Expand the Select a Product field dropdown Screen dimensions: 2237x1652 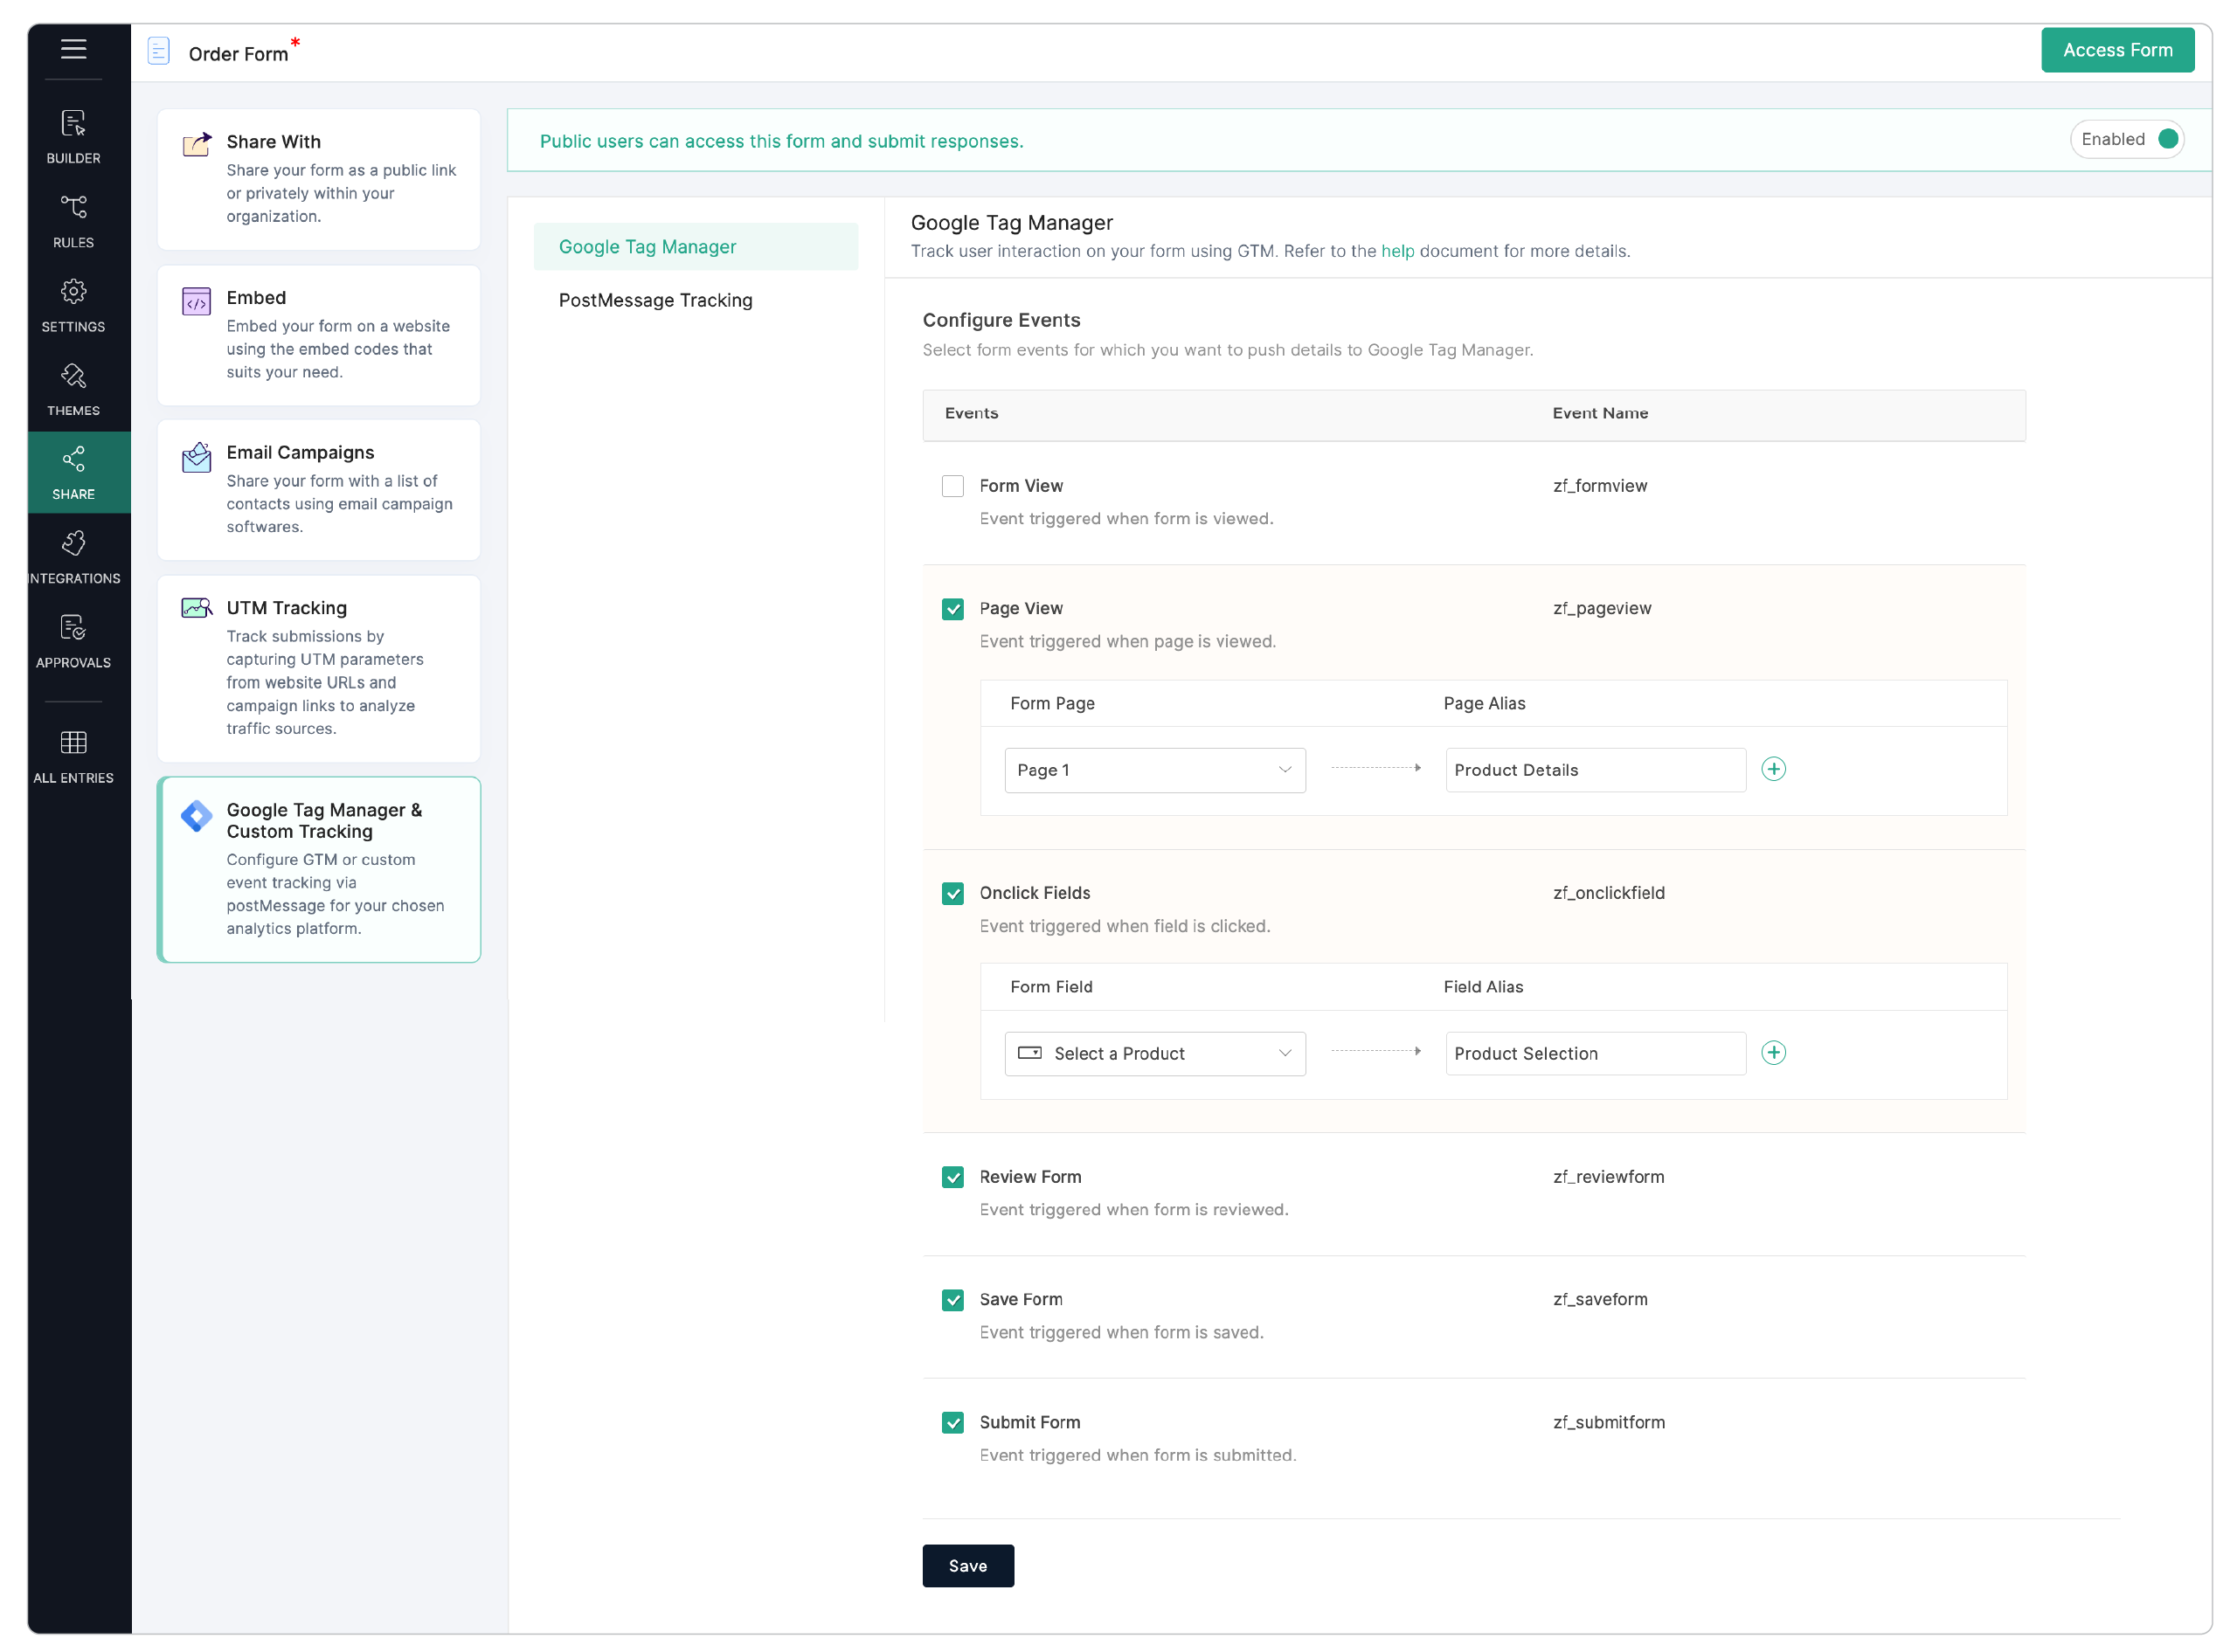coord(1155,1053)
